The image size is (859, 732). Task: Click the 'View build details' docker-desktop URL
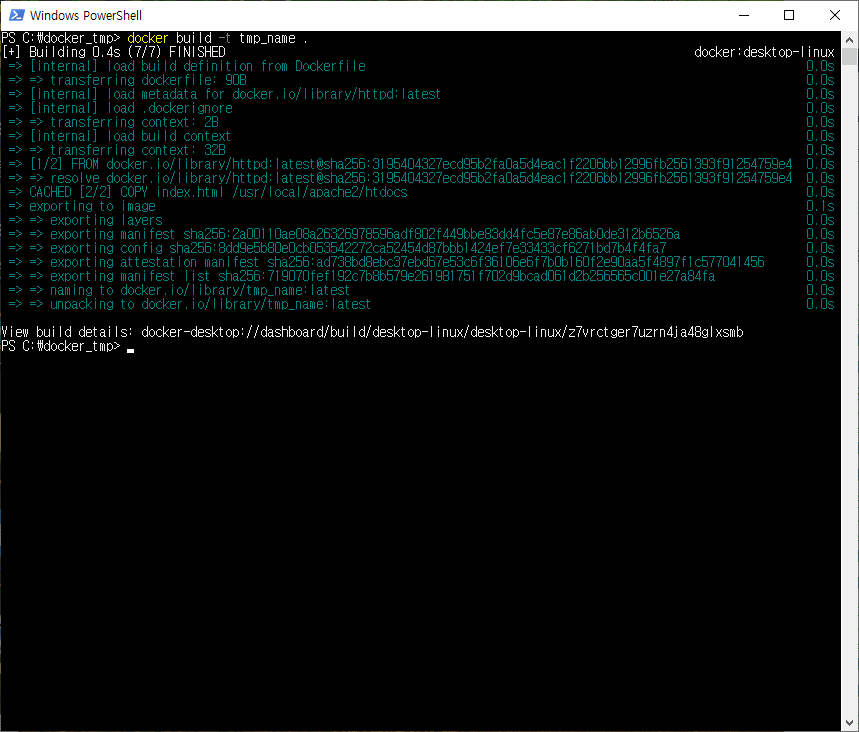click(442, 333)
